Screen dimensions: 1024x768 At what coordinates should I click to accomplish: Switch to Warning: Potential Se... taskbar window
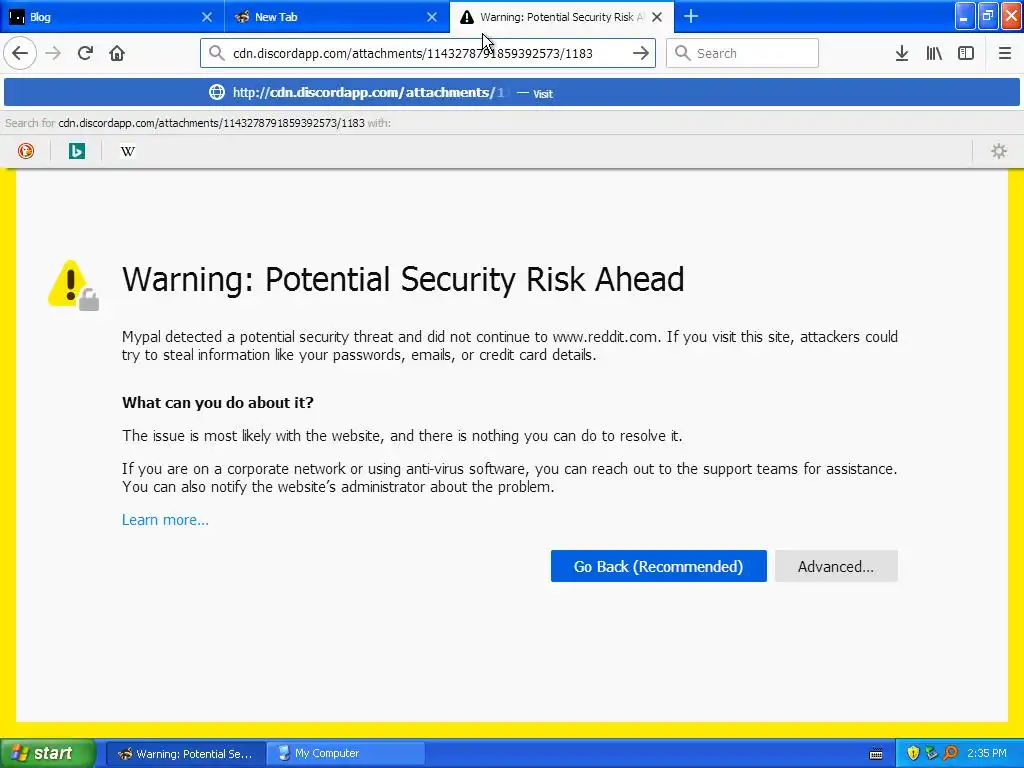[185, 754]
